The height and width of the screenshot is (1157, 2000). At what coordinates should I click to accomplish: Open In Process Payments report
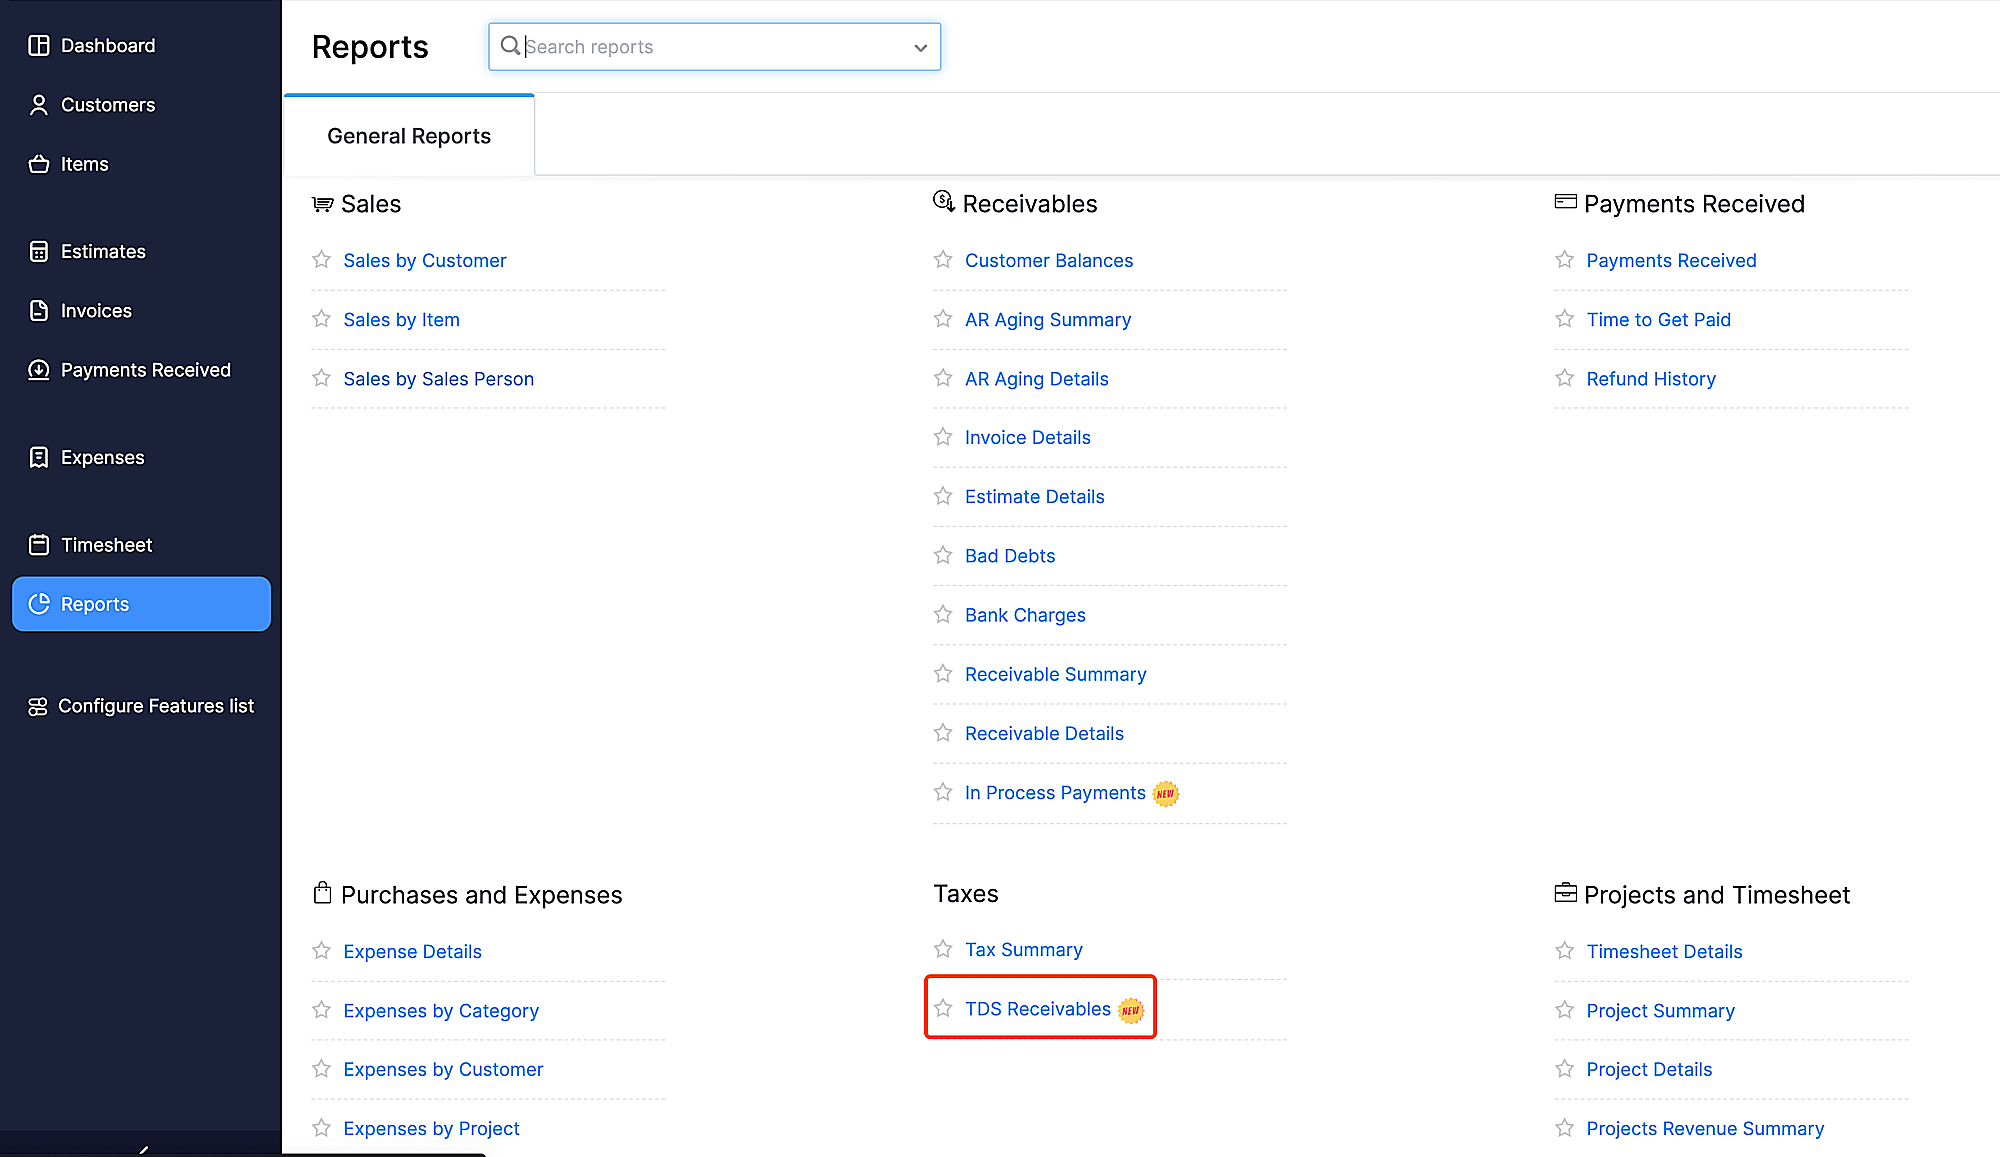tap(1054, 793)
